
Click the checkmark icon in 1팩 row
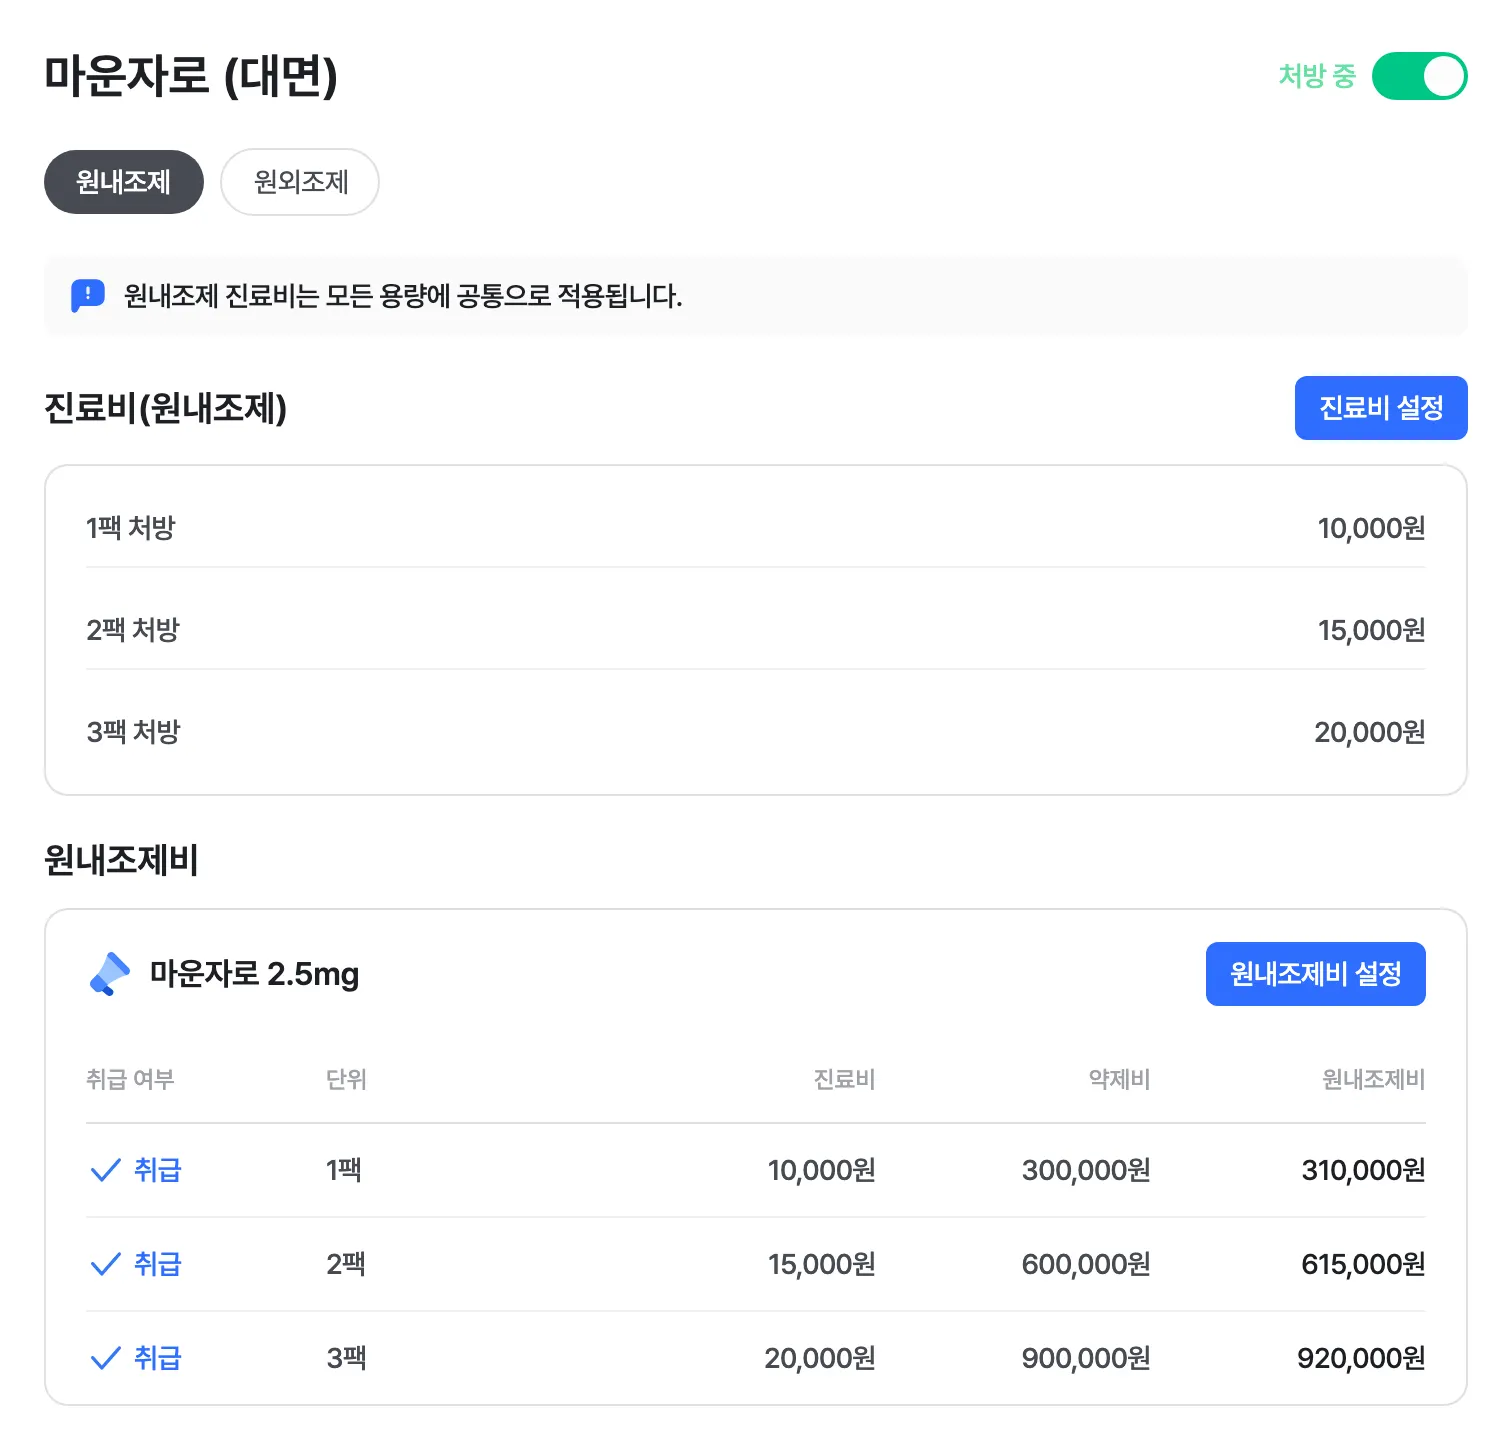click(105, 1170)
